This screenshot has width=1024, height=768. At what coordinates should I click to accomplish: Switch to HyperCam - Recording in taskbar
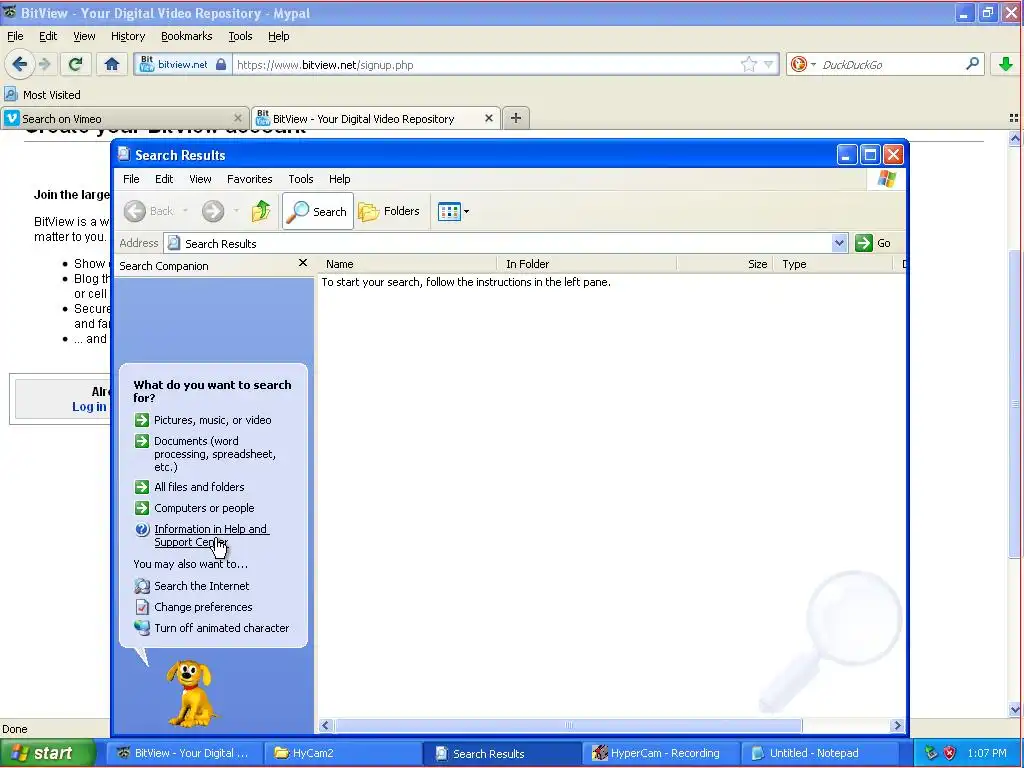click(x=660, y=753)
